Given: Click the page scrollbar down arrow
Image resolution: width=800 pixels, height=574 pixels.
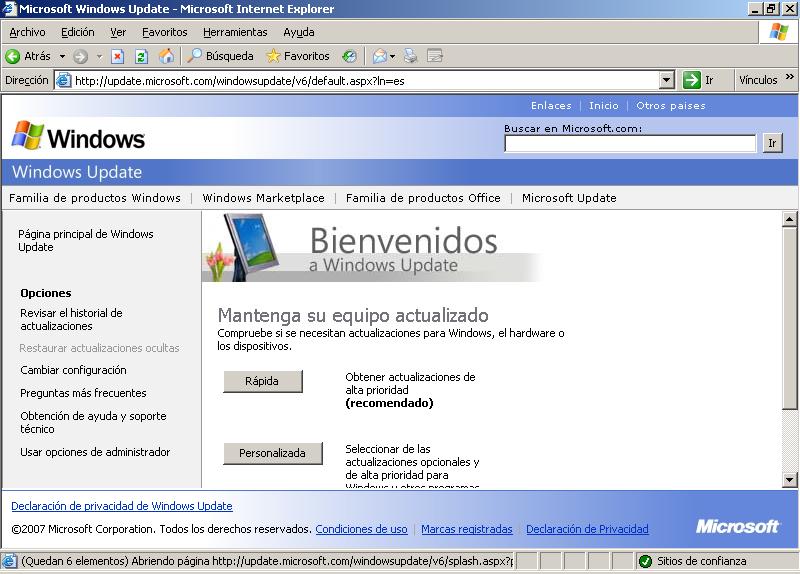Looking at the screenshot, I should pyautogui.click(x=790, y=480).
